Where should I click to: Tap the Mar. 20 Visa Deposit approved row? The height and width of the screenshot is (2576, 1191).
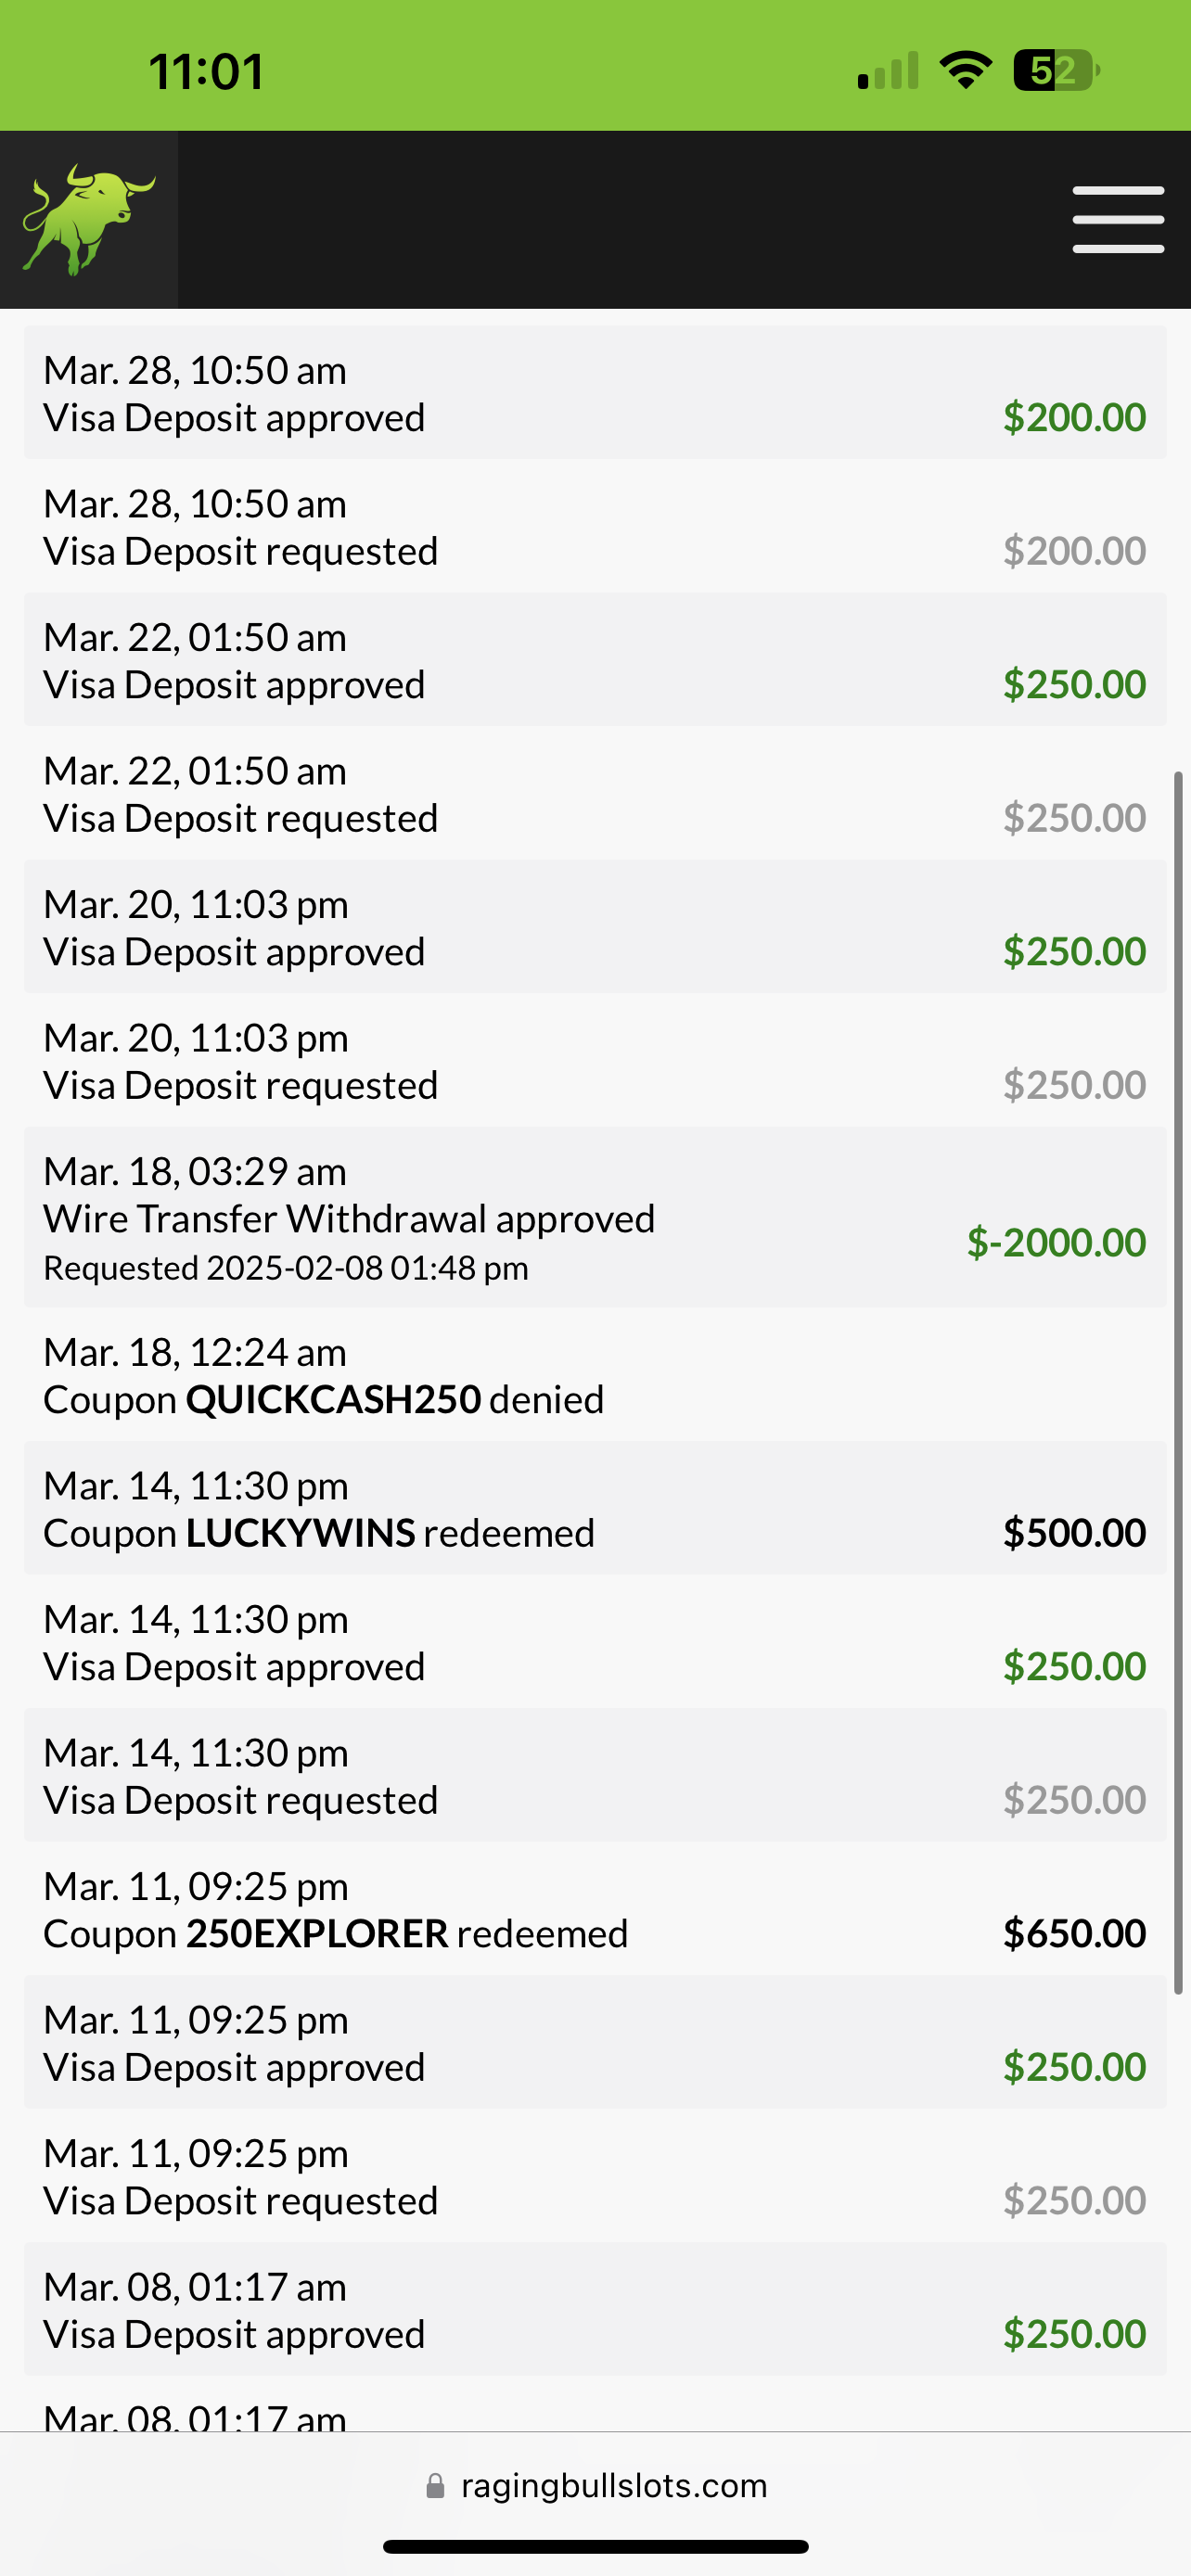tap(595, 927)
